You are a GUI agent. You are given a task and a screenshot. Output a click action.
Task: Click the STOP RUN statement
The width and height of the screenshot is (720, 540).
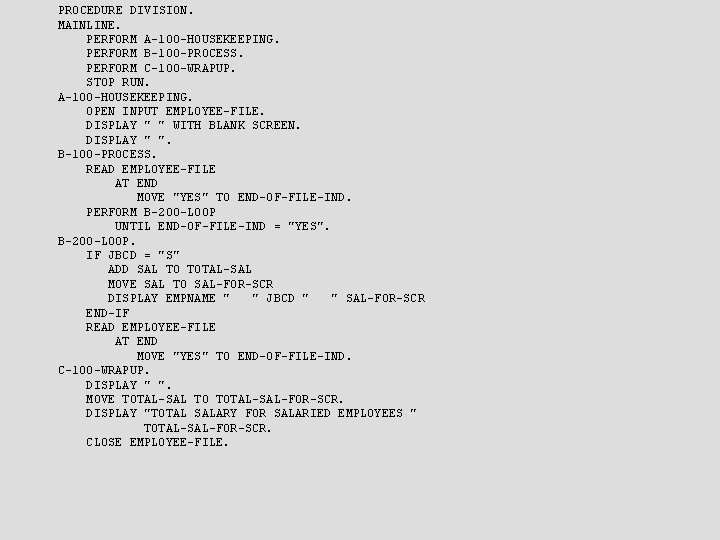[x=118, y=82]
